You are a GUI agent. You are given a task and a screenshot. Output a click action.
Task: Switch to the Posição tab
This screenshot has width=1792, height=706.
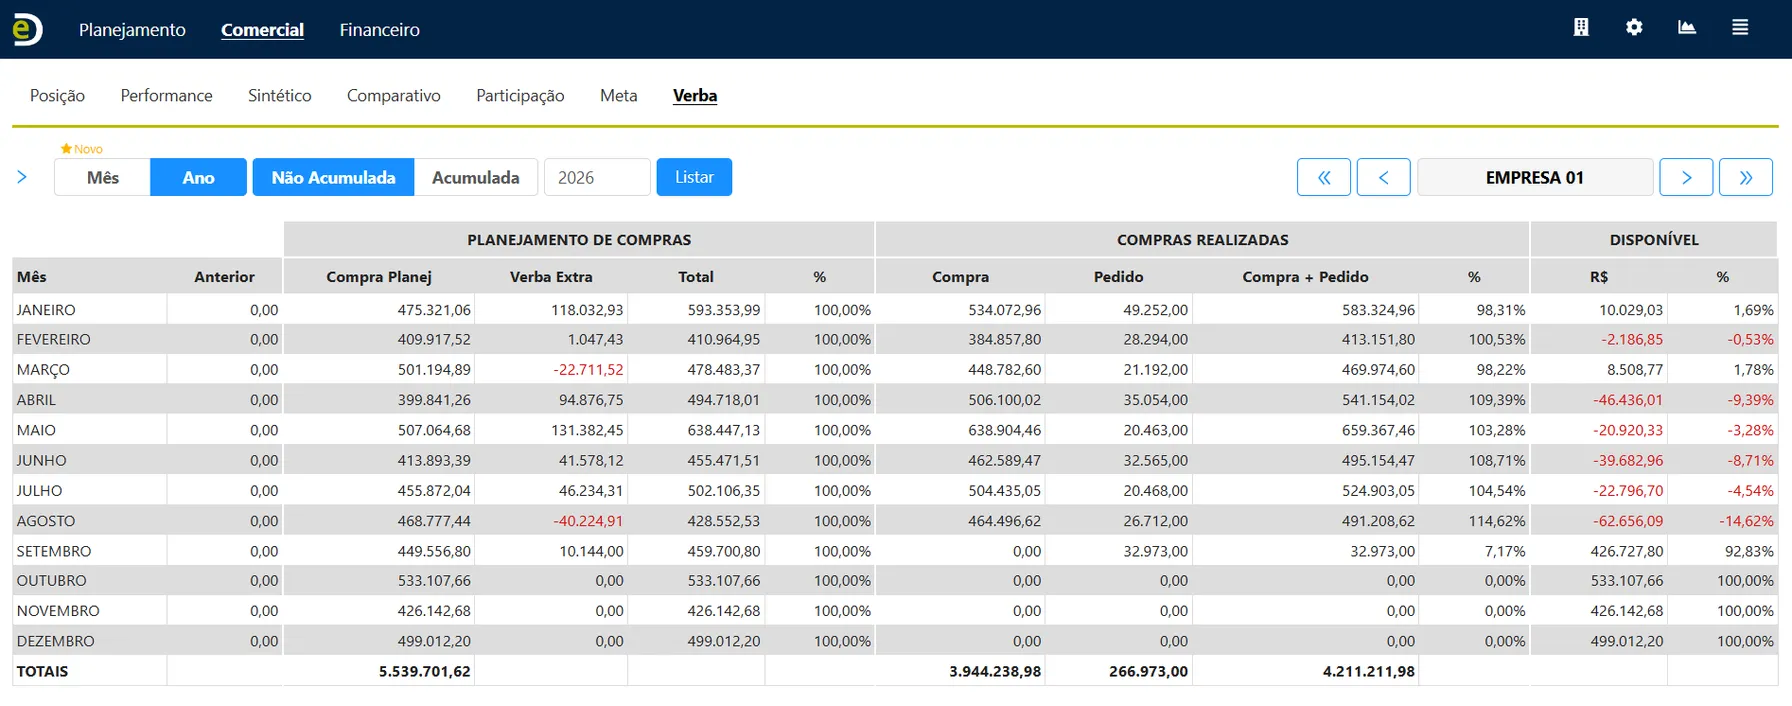(57, 95)
